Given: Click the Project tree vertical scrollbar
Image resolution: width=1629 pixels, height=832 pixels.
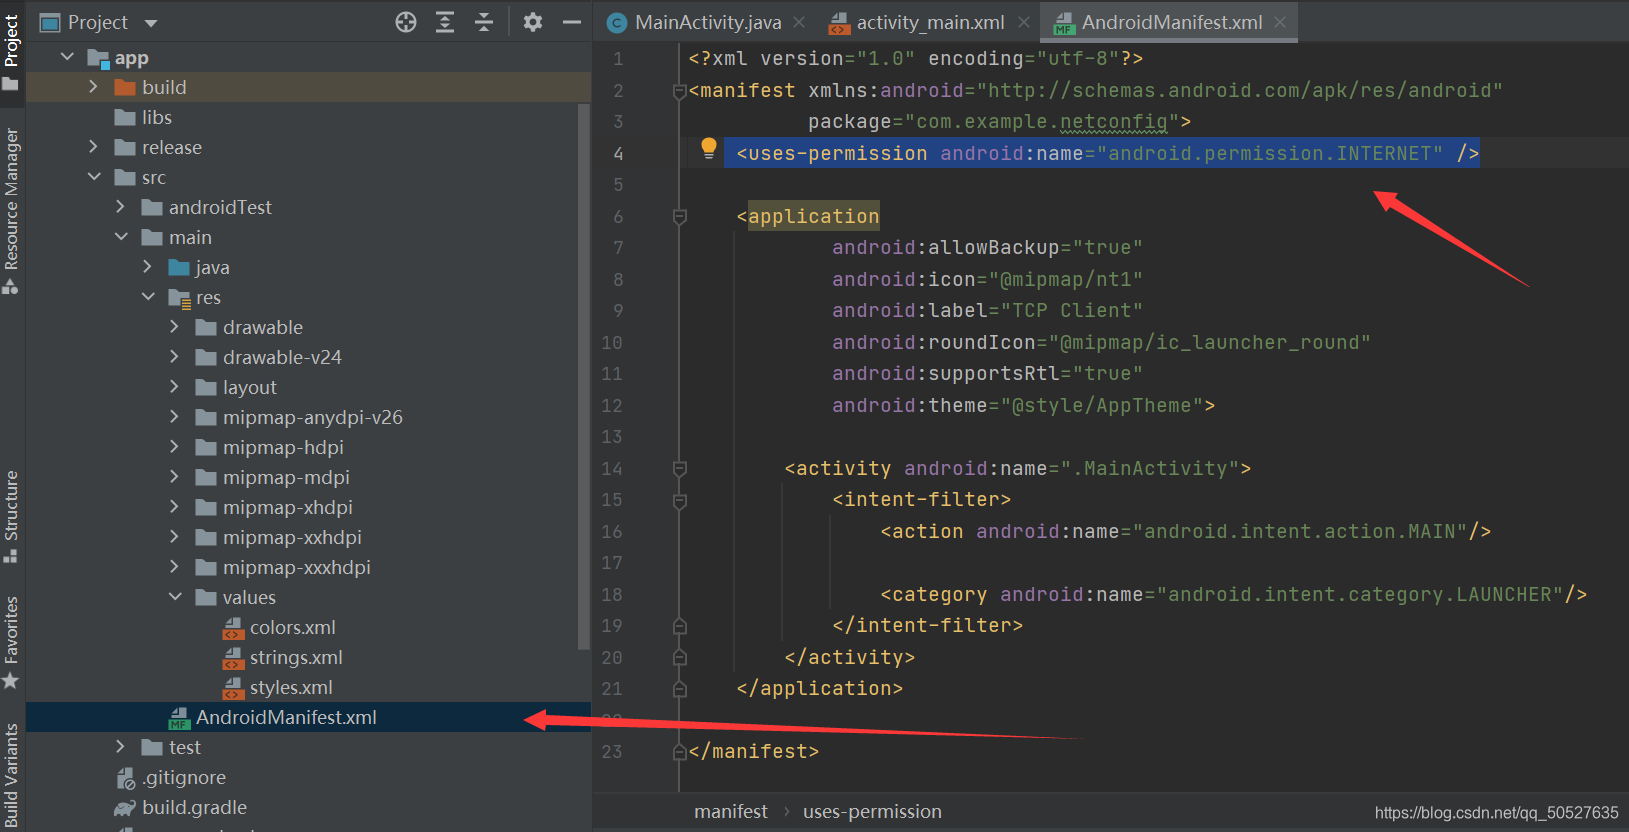Looking at the screenshot, I should pyautogui.click(x=584, y=375).
